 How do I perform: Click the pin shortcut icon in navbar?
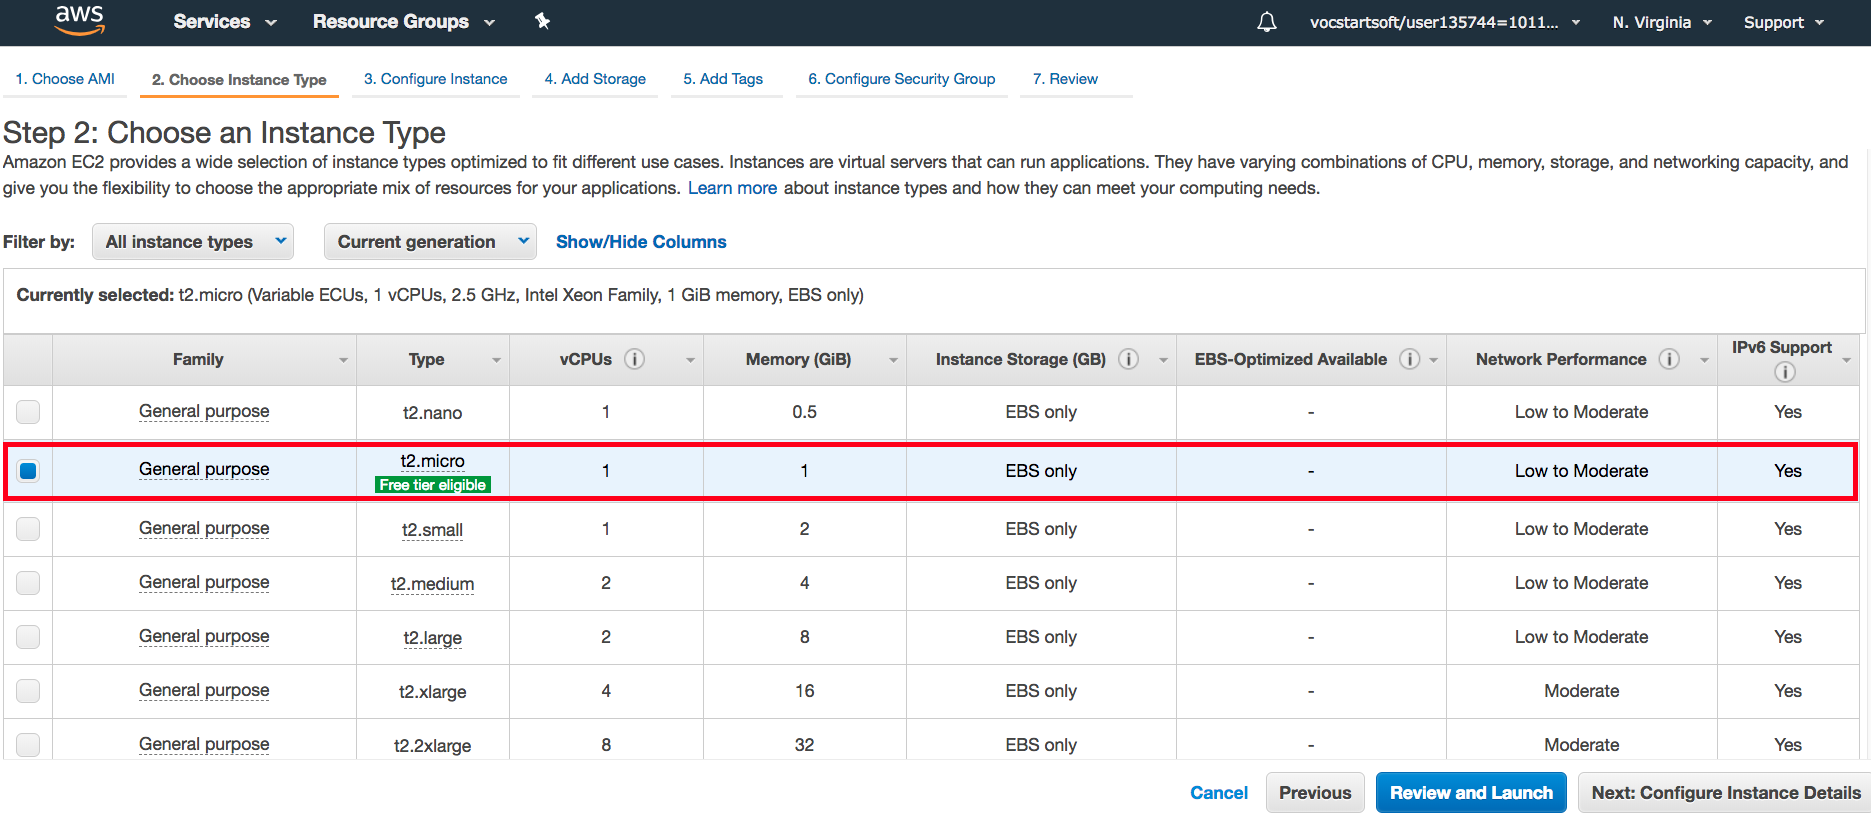pyautogui.click(x=542, y=21)
